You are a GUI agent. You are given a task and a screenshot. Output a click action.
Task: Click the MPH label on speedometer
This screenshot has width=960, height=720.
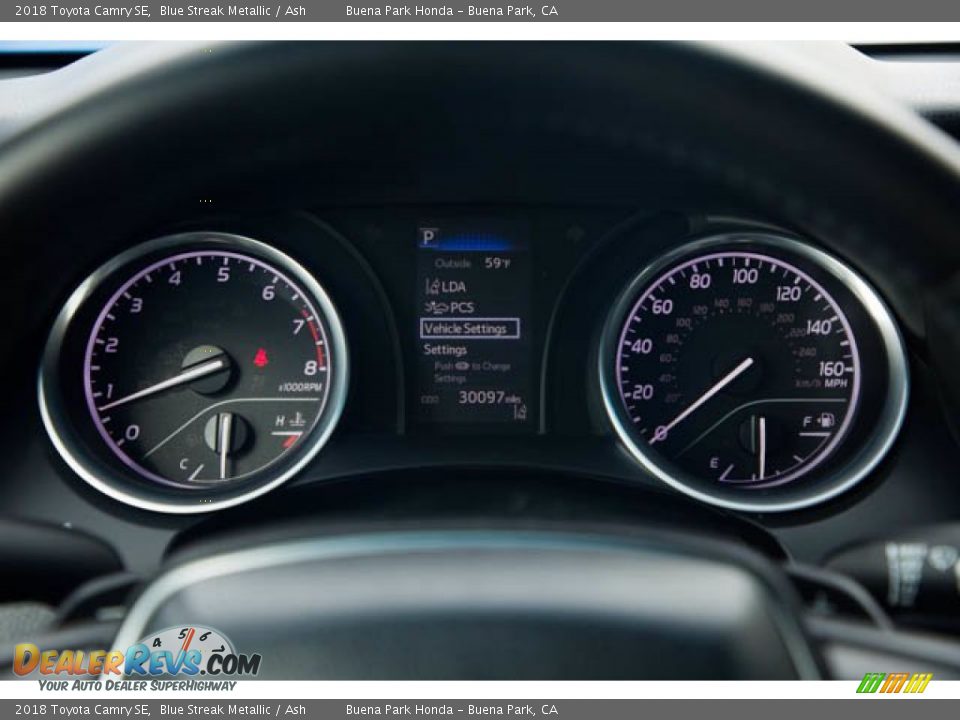(836, 383)
